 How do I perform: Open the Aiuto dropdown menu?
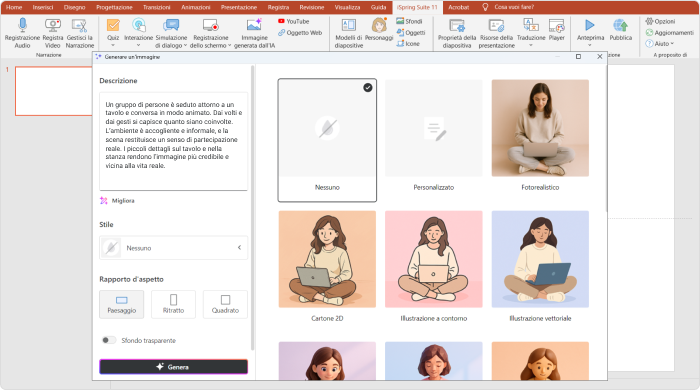click(x=660, y=43)
